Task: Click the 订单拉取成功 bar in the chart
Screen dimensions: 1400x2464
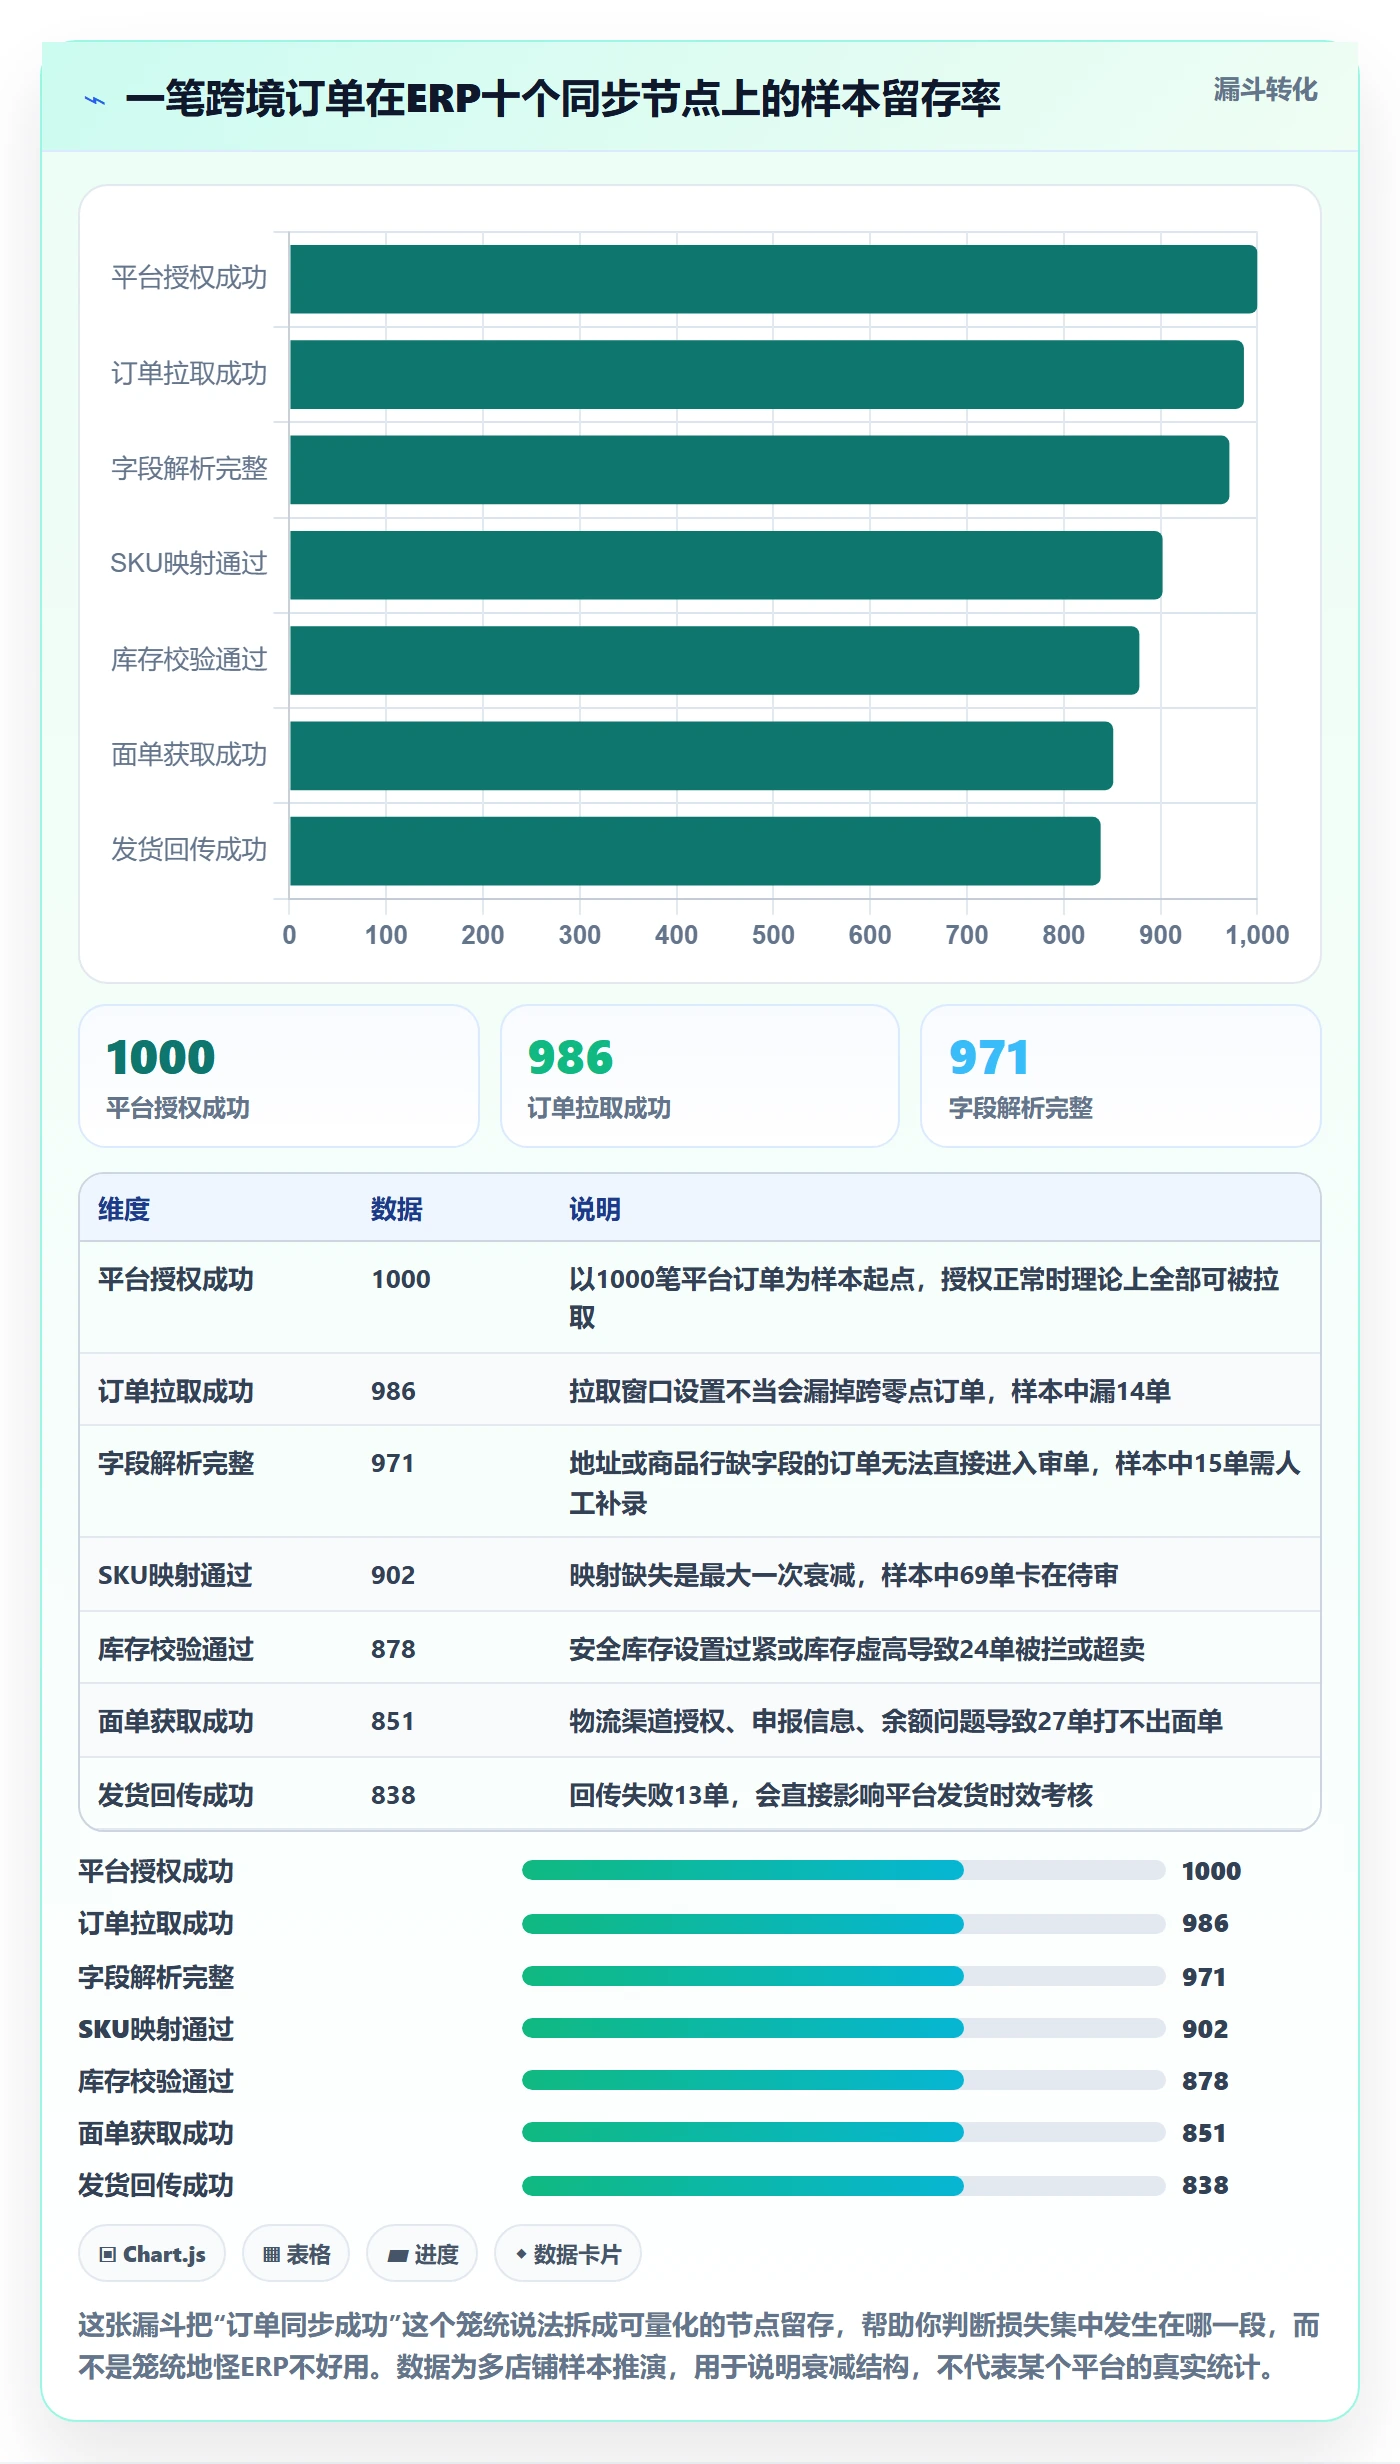Action: 767,374
